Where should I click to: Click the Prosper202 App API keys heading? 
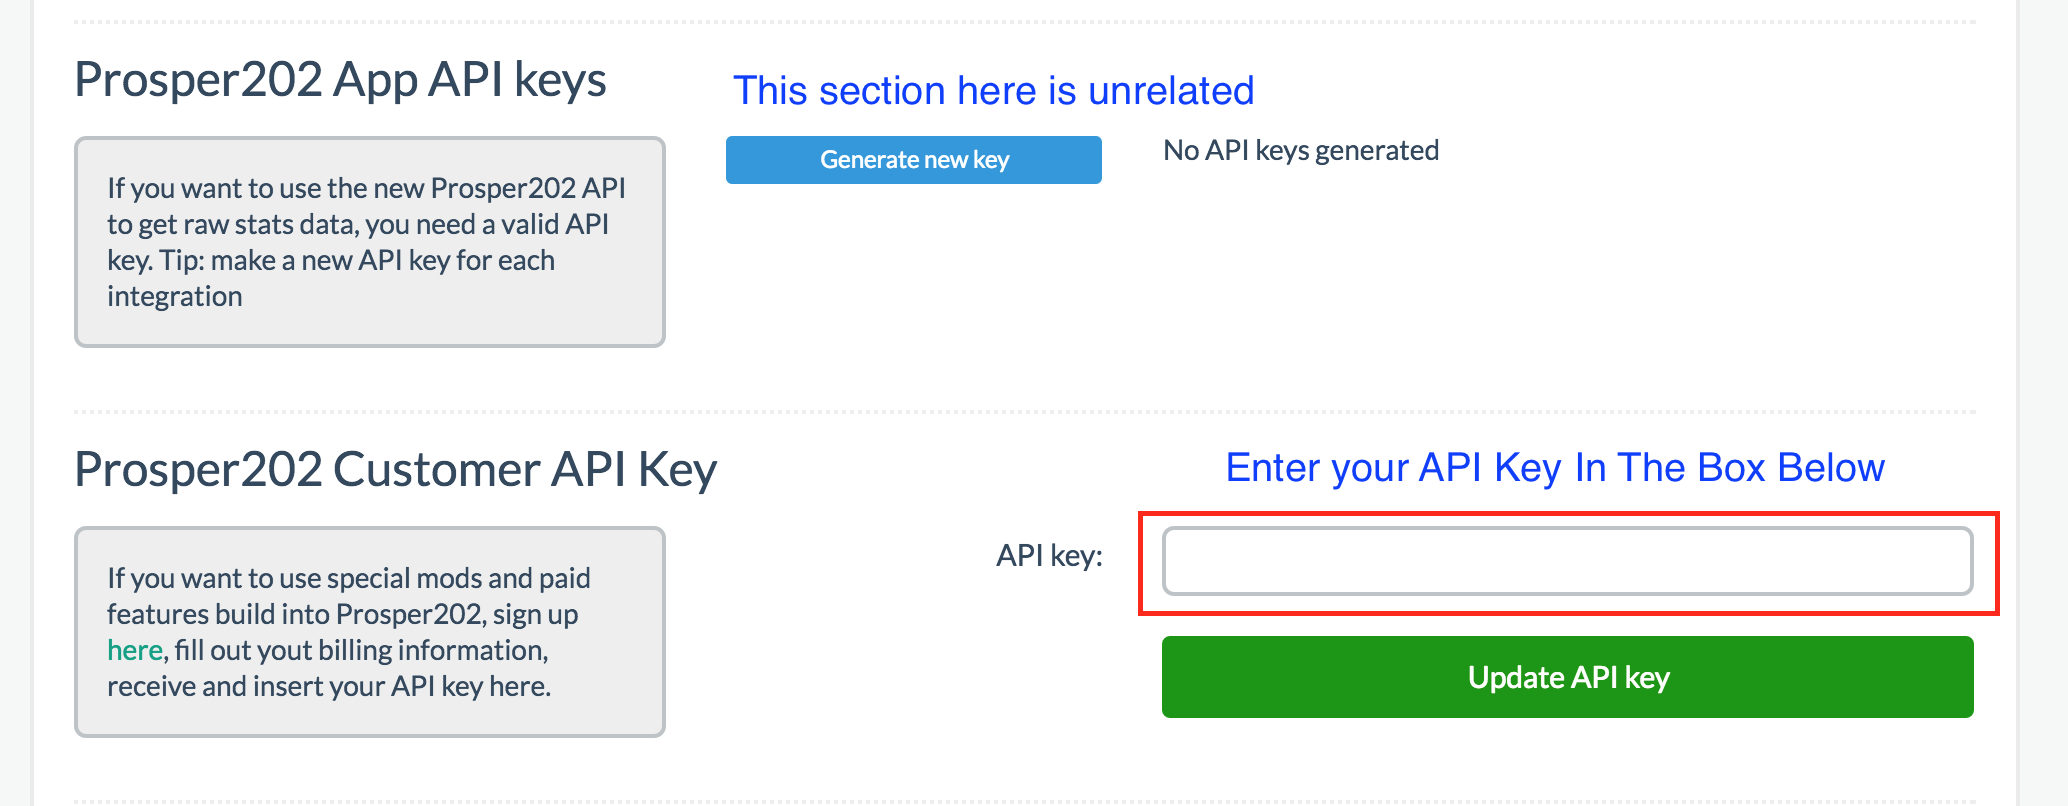pos(340,80)
